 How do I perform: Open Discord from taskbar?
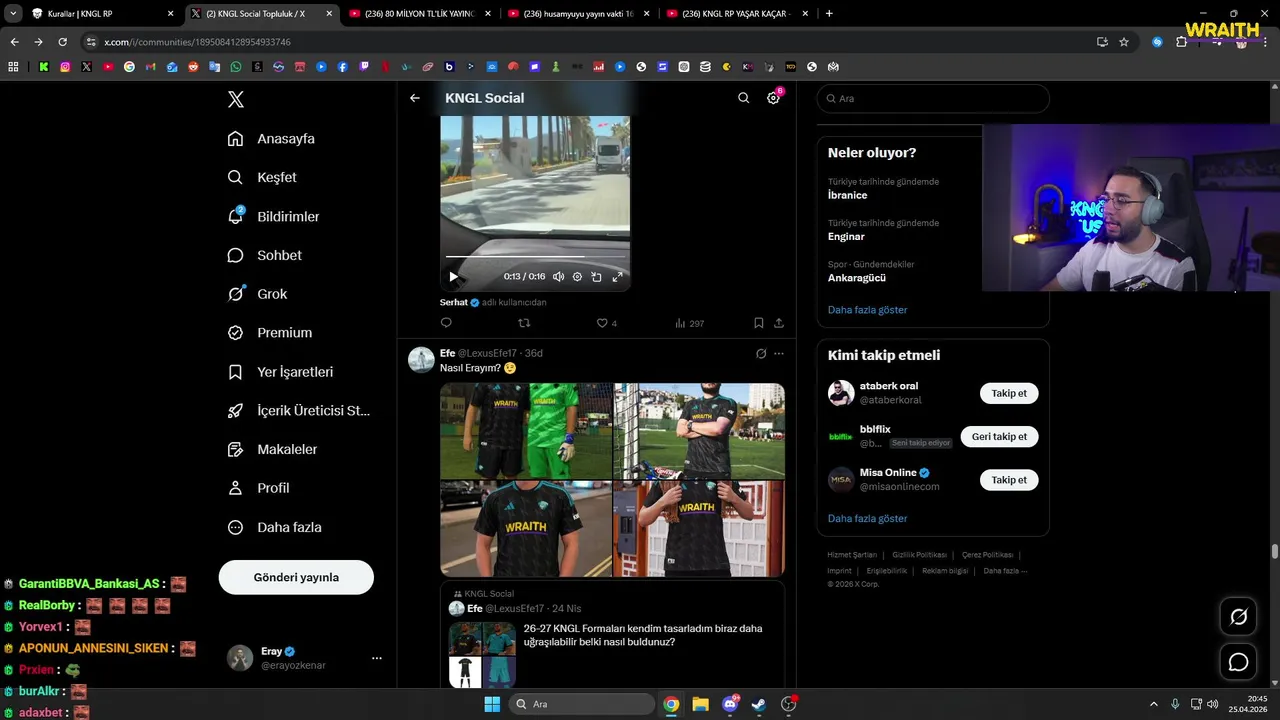click(x=730, y=704)
